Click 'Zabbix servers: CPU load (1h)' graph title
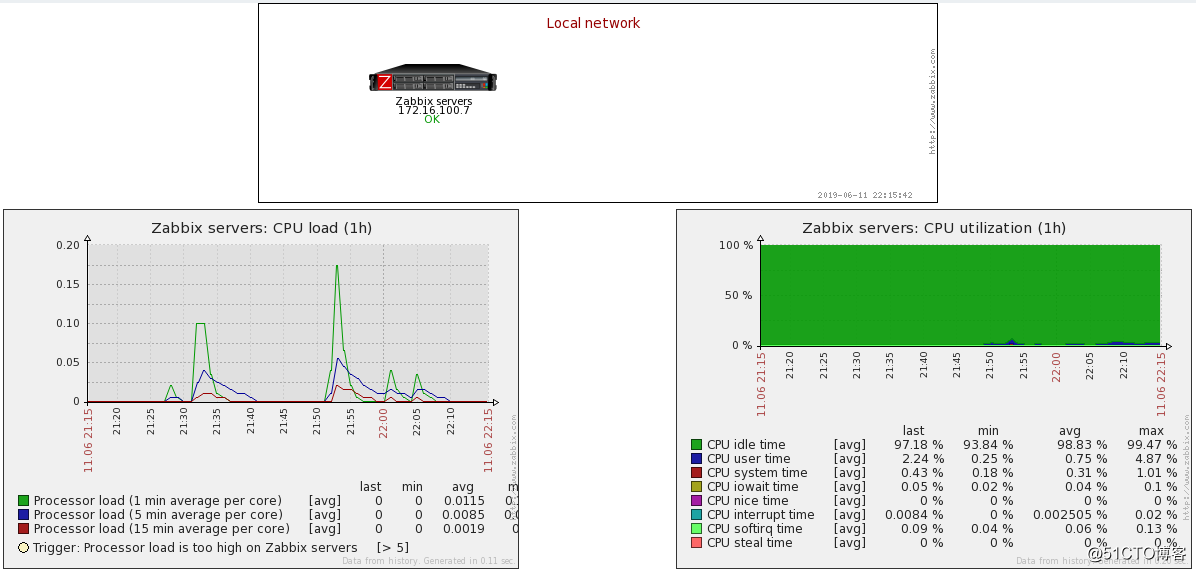 [262, 228]
